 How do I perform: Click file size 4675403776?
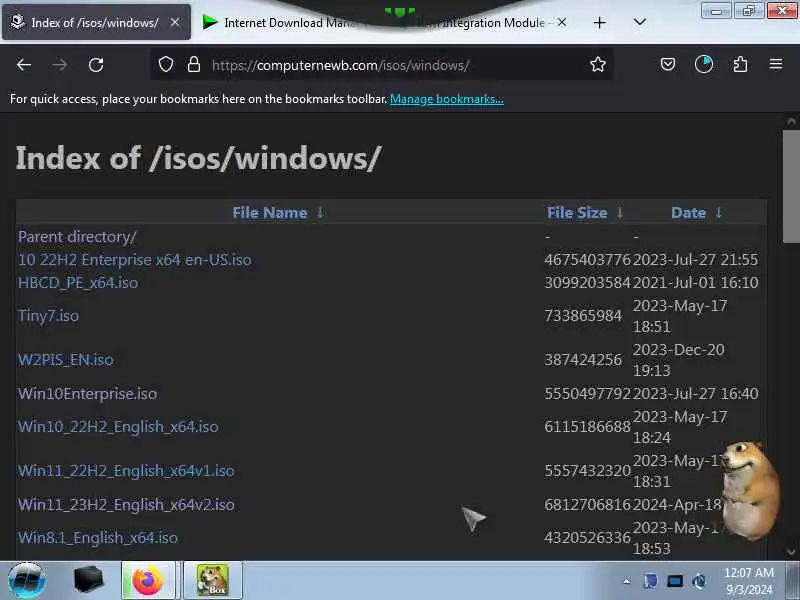click(587, 260)
